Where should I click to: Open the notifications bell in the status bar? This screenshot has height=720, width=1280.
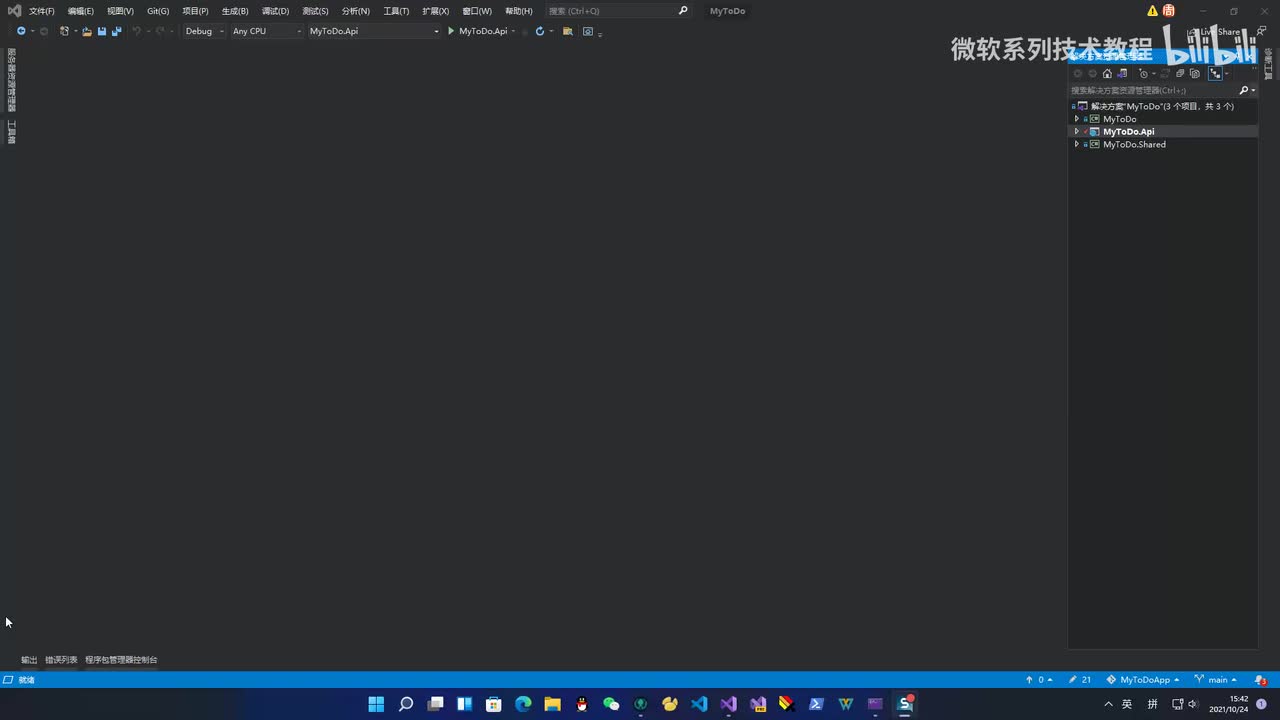coord(1260,680)
